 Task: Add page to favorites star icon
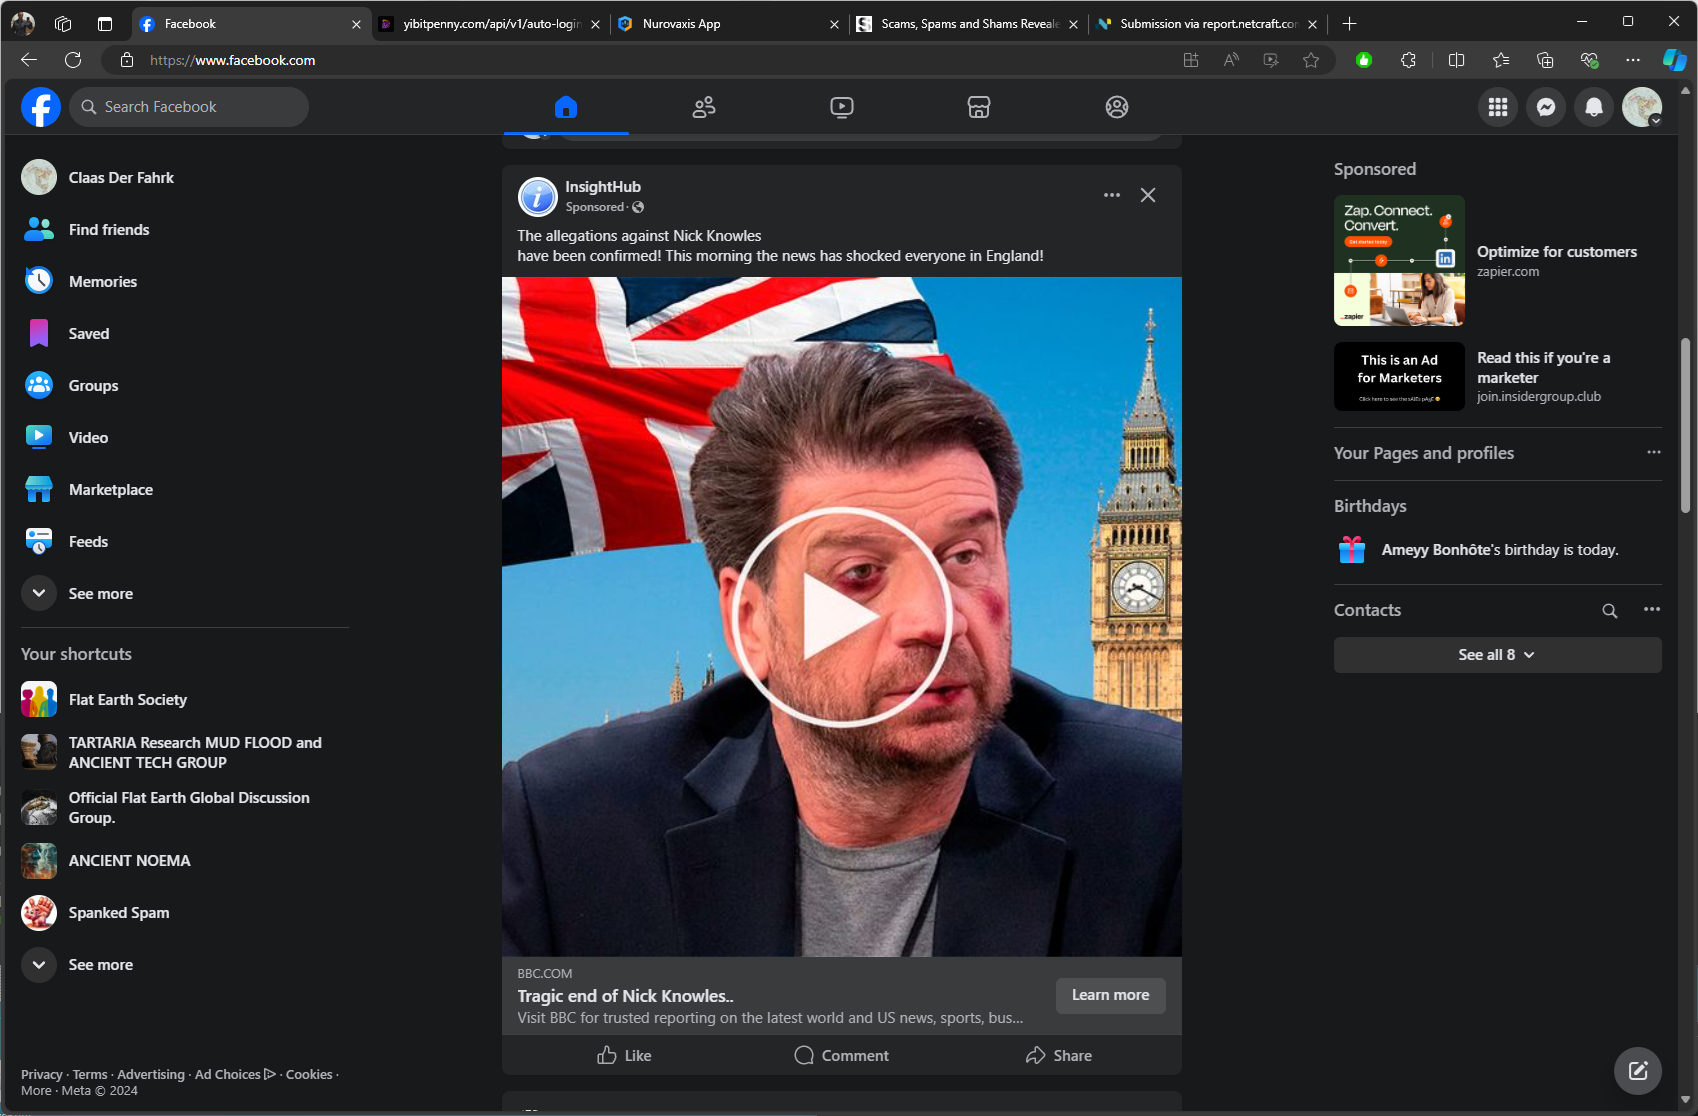point(1310,60)
